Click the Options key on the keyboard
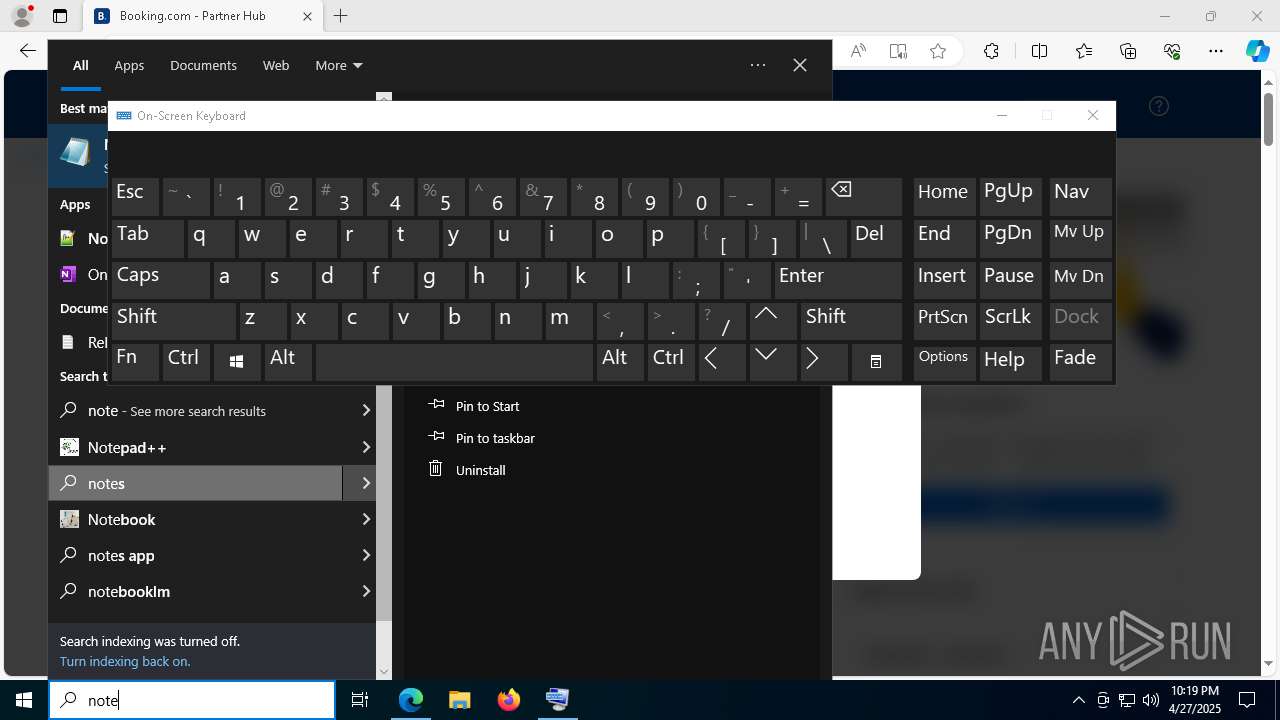 pos(944,362)
